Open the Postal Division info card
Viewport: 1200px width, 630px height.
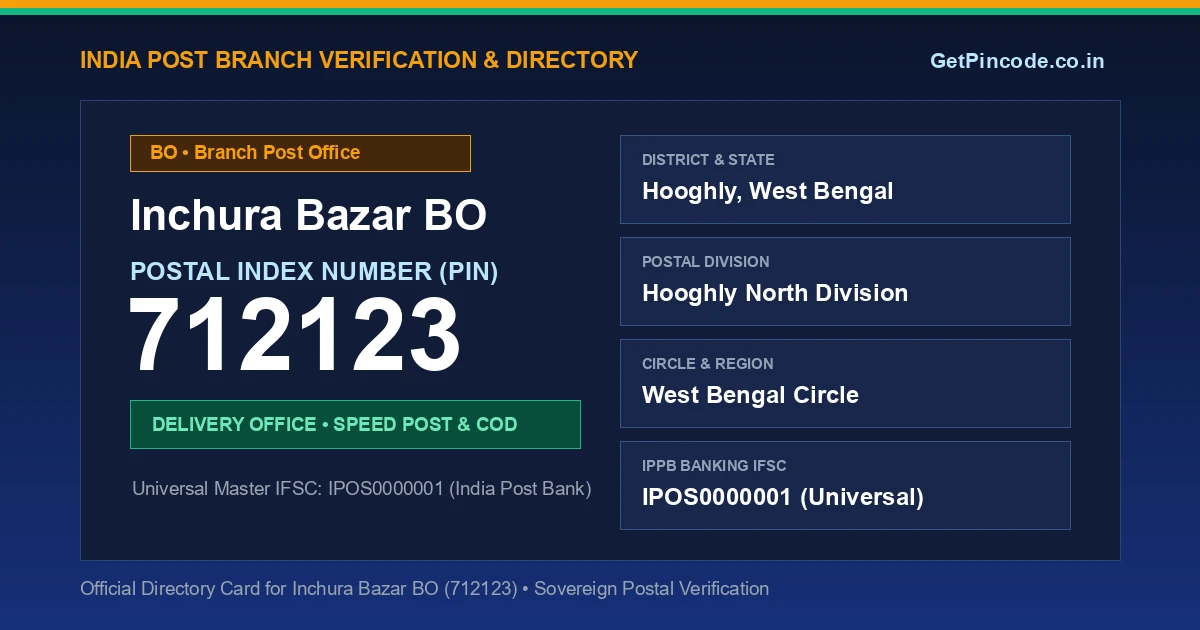tap(845, 281)
